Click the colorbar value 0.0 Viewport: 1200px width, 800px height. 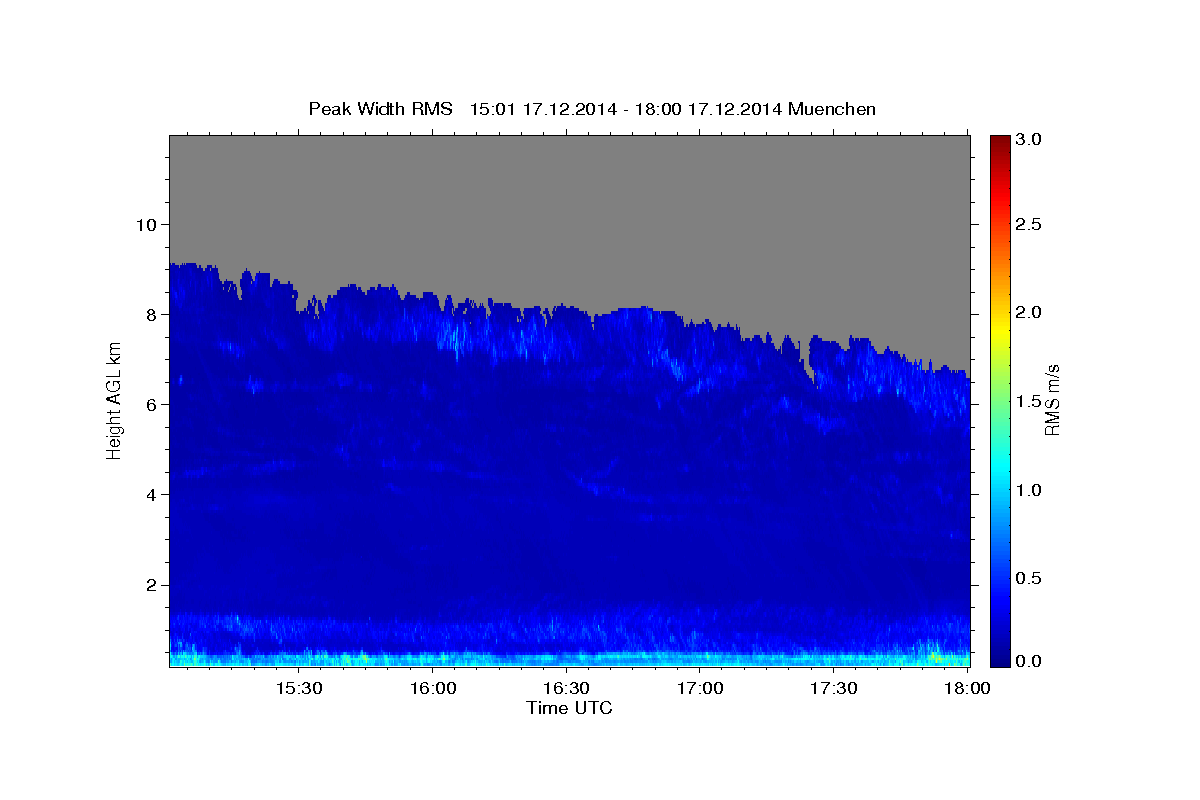click(1030, 661)
